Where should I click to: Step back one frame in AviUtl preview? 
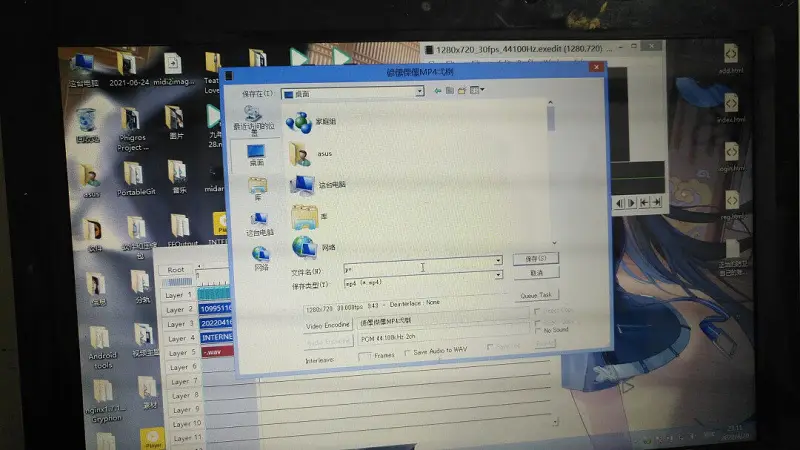pos(619,203)
